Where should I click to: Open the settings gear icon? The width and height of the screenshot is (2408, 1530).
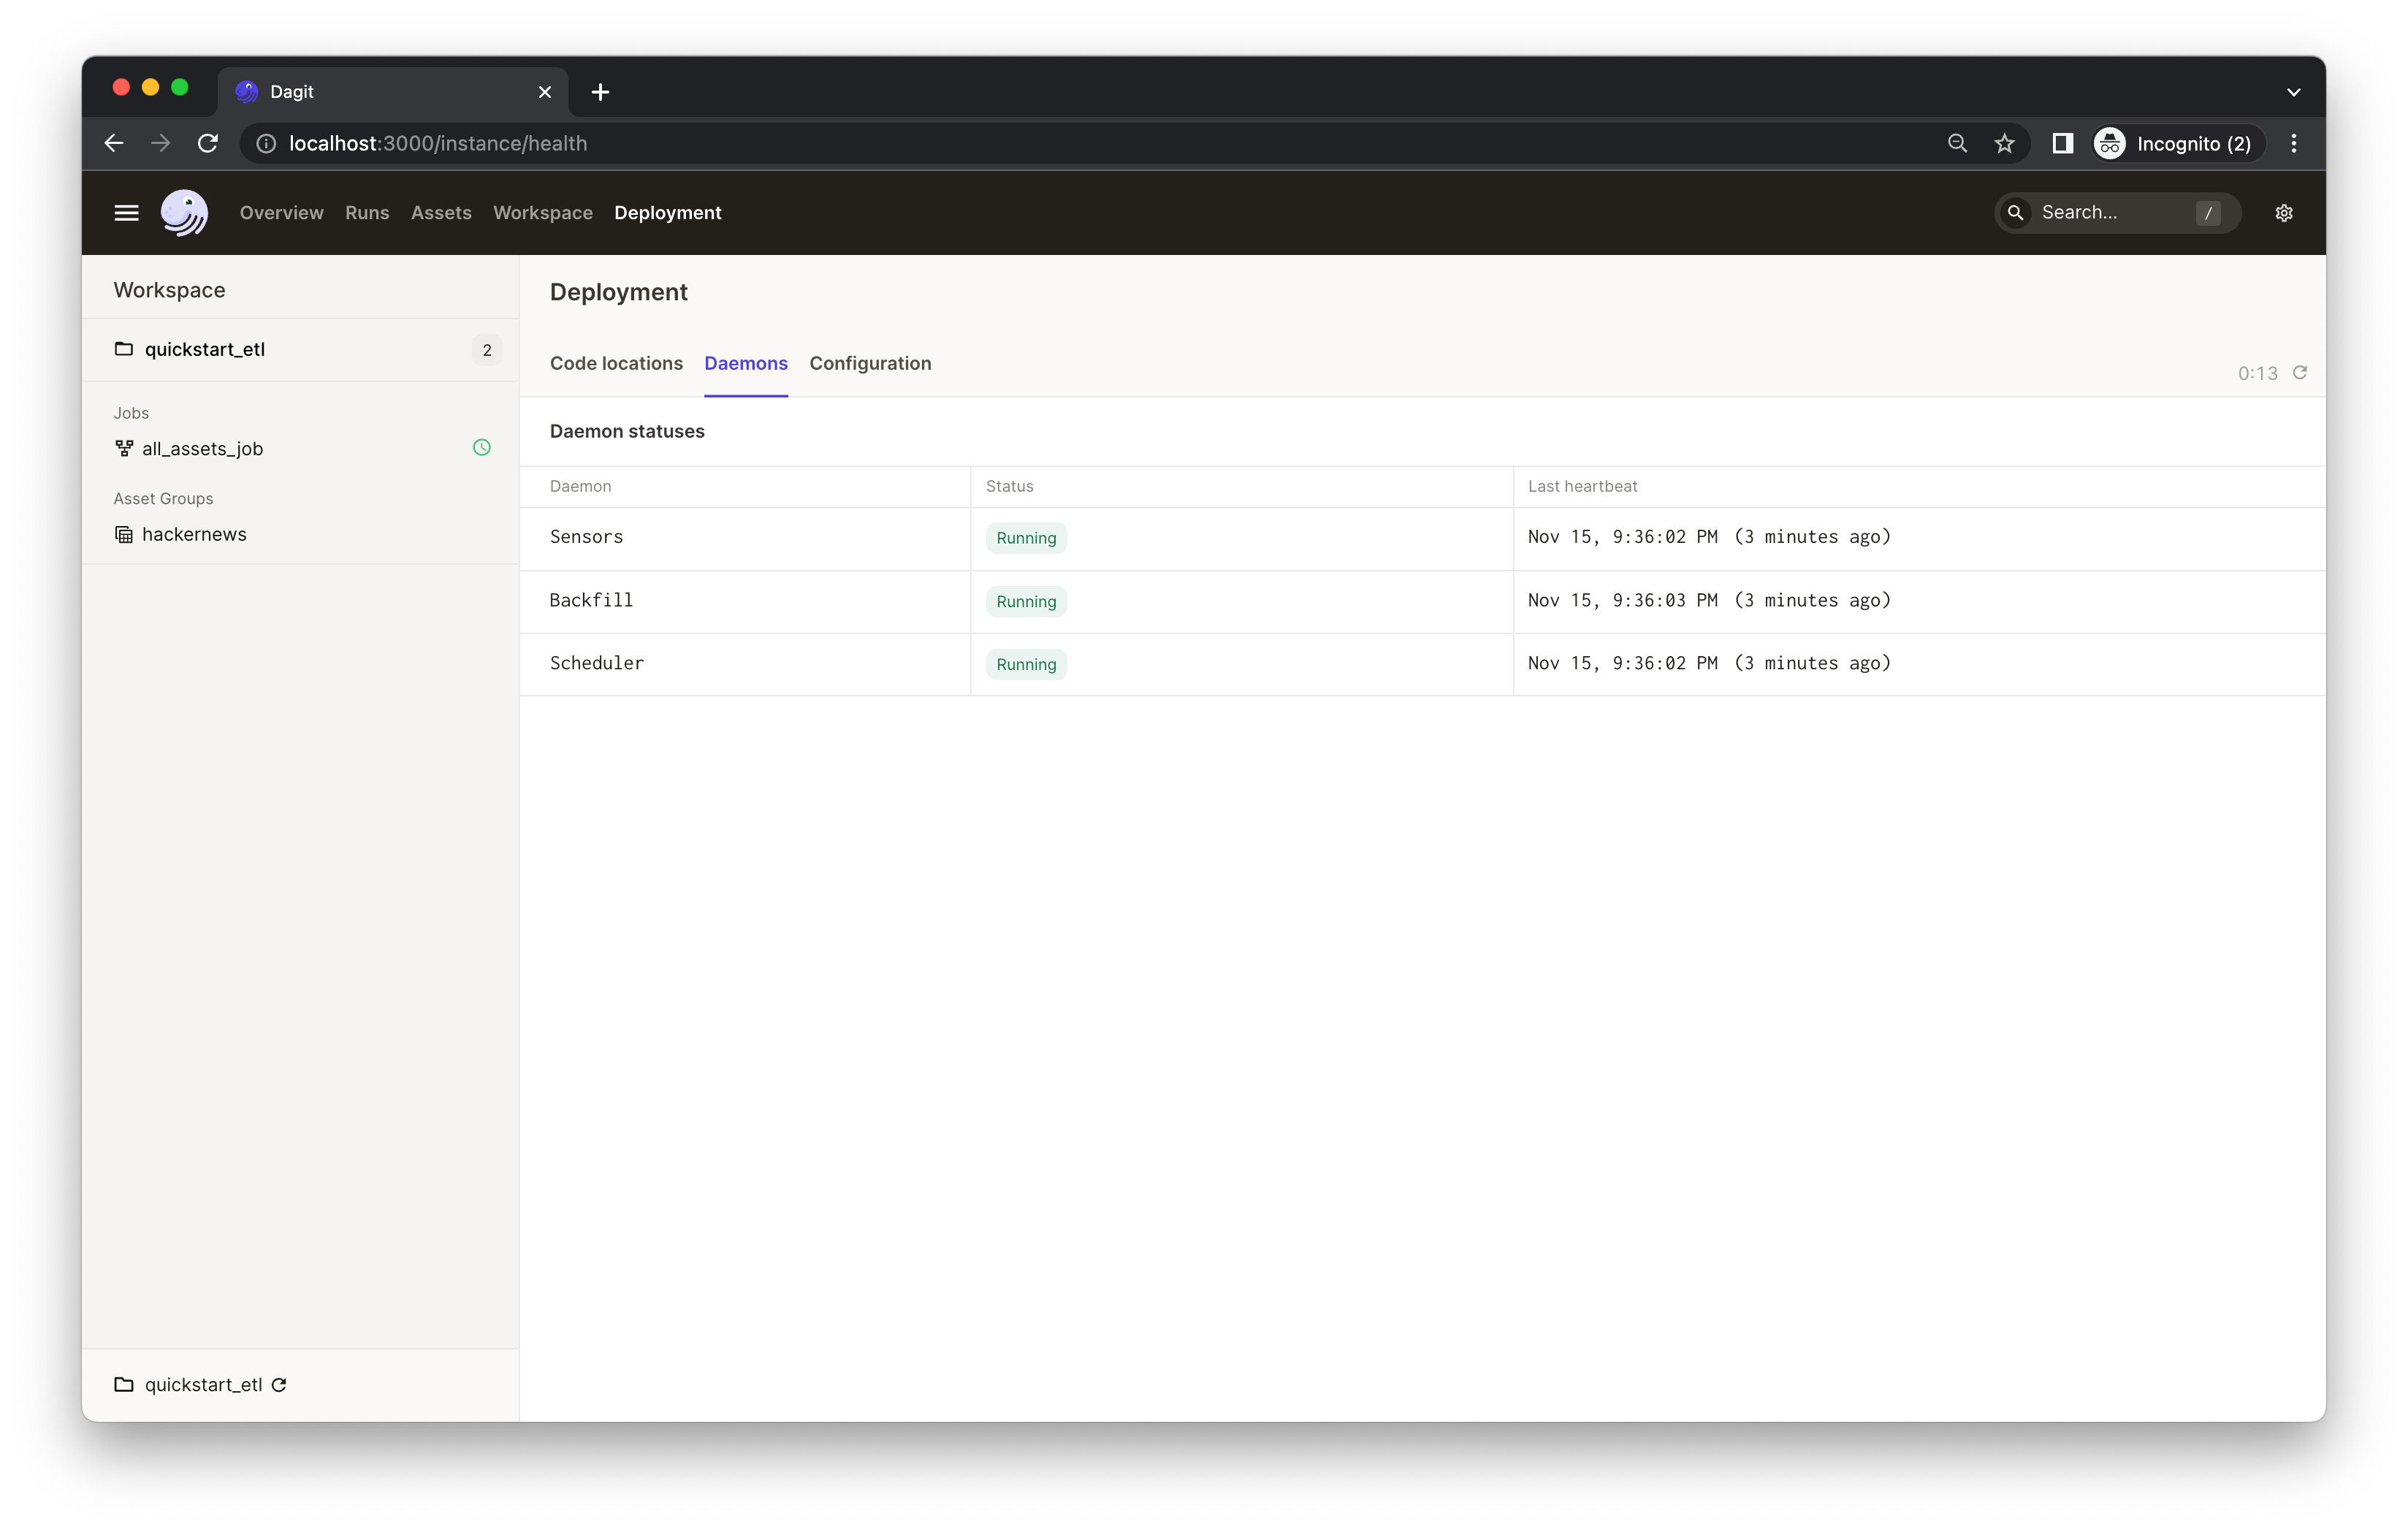click(x=2283, y=213)
